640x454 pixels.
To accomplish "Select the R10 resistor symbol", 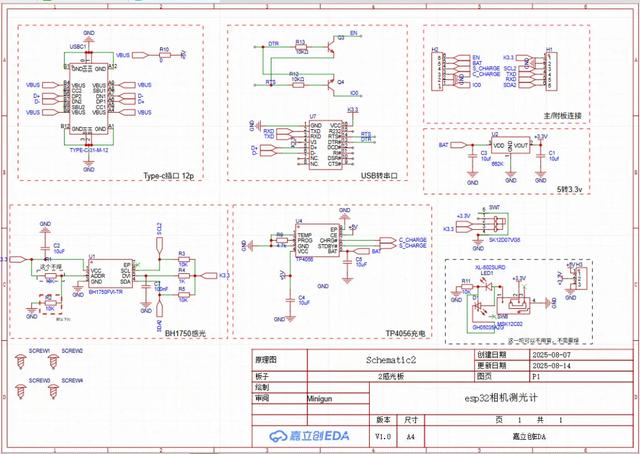I will [164, 55].
